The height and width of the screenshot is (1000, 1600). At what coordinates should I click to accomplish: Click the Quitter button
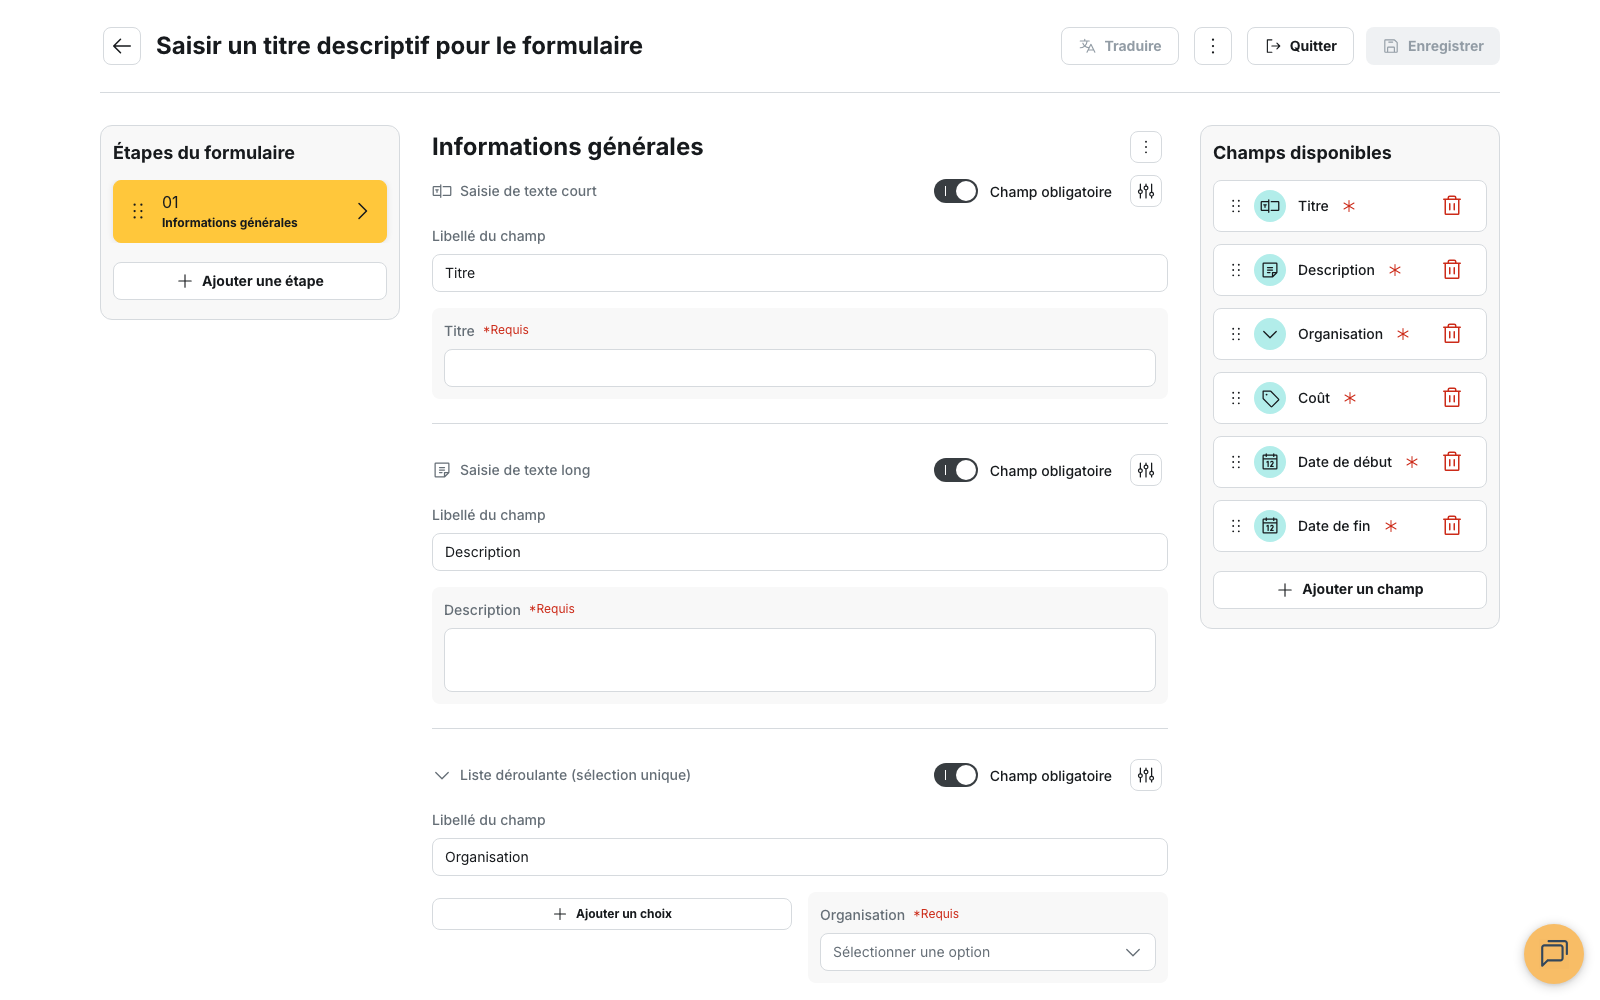(x=1300, y=46)
